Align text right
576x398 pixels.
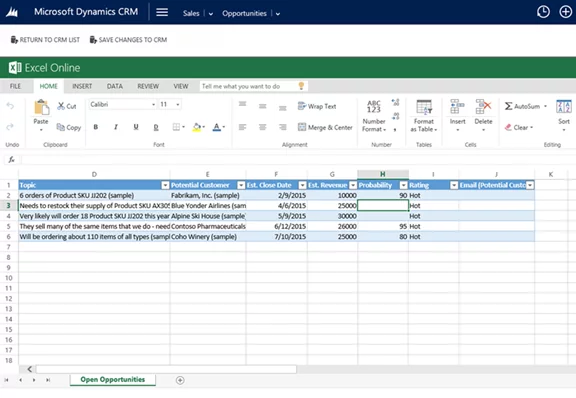coord(282,127)
